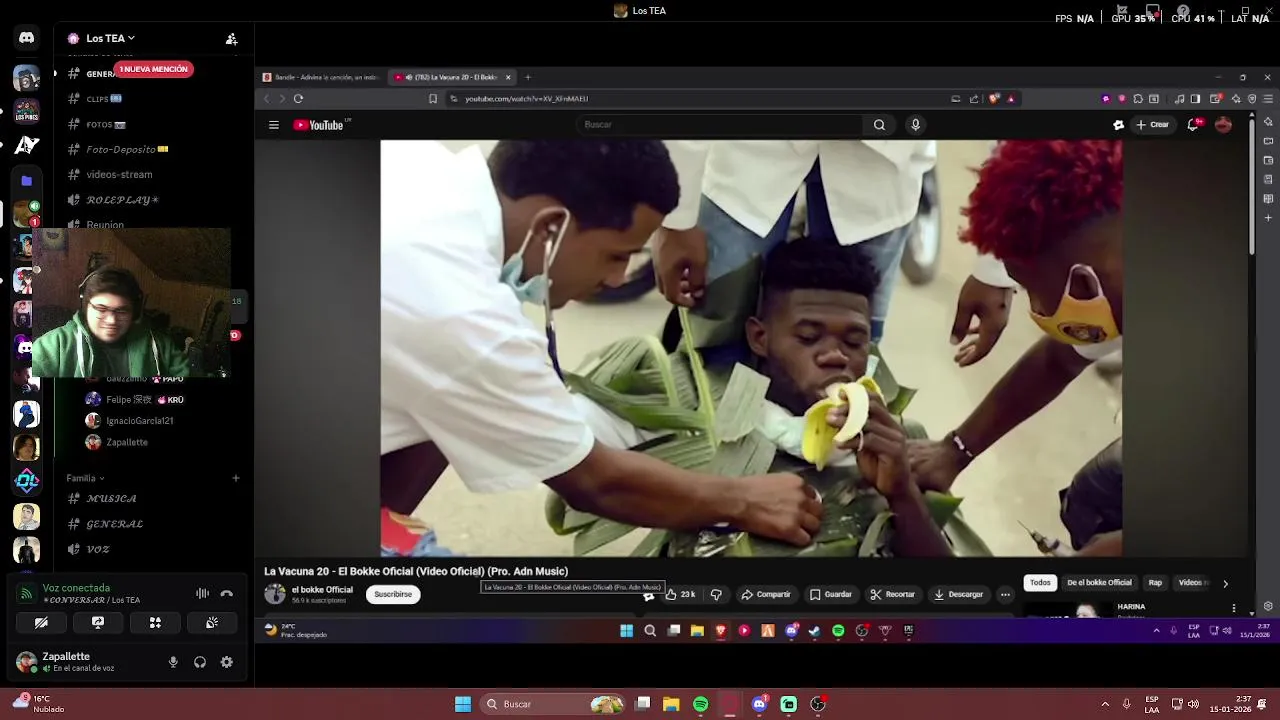Run search with YouTube magnifier button
1280x720 pixels.
tap(879, 124)
